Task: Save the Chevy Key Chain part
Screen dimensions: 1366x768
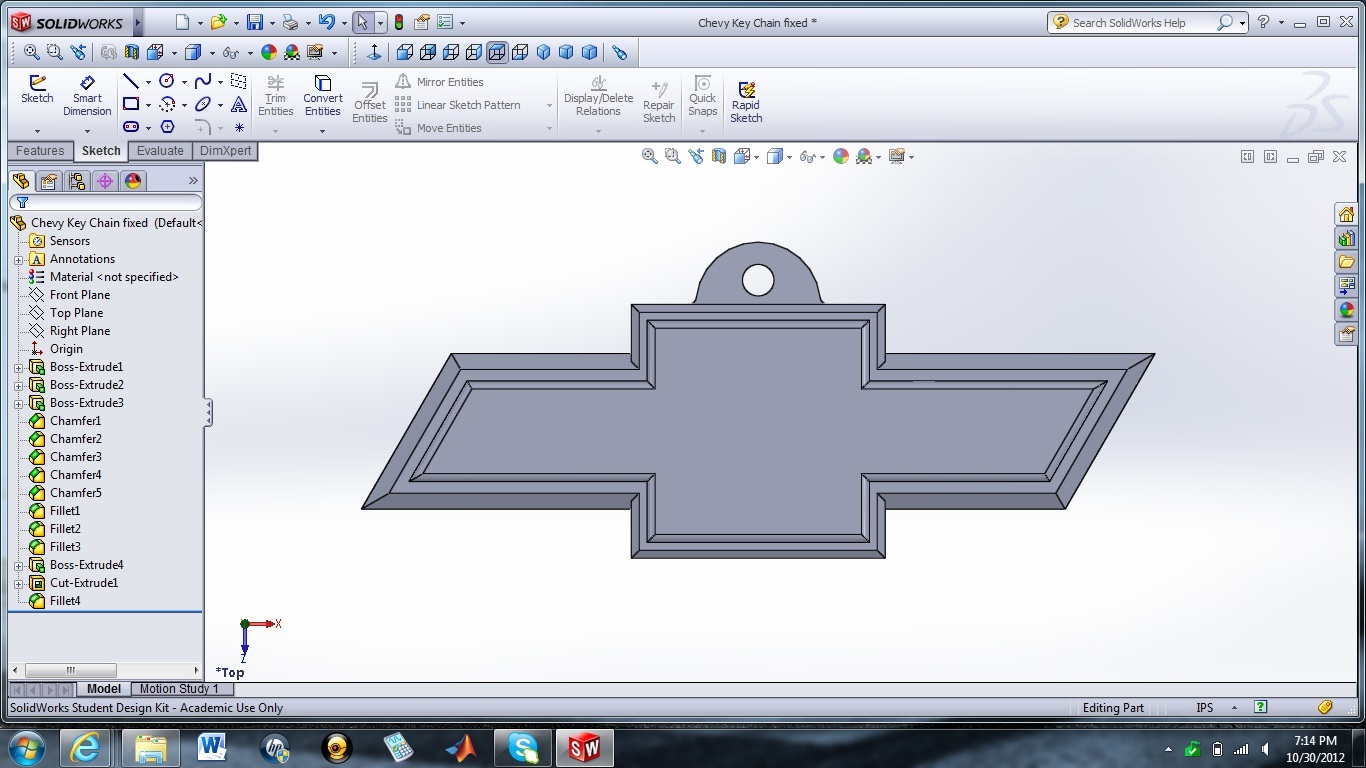Action: click(256, 21)
